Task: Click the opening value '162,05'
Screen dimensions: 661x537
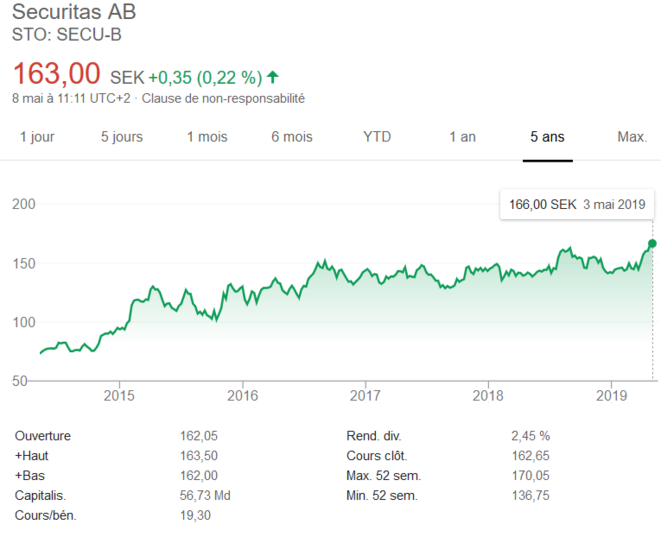Action: pos(199,436)
